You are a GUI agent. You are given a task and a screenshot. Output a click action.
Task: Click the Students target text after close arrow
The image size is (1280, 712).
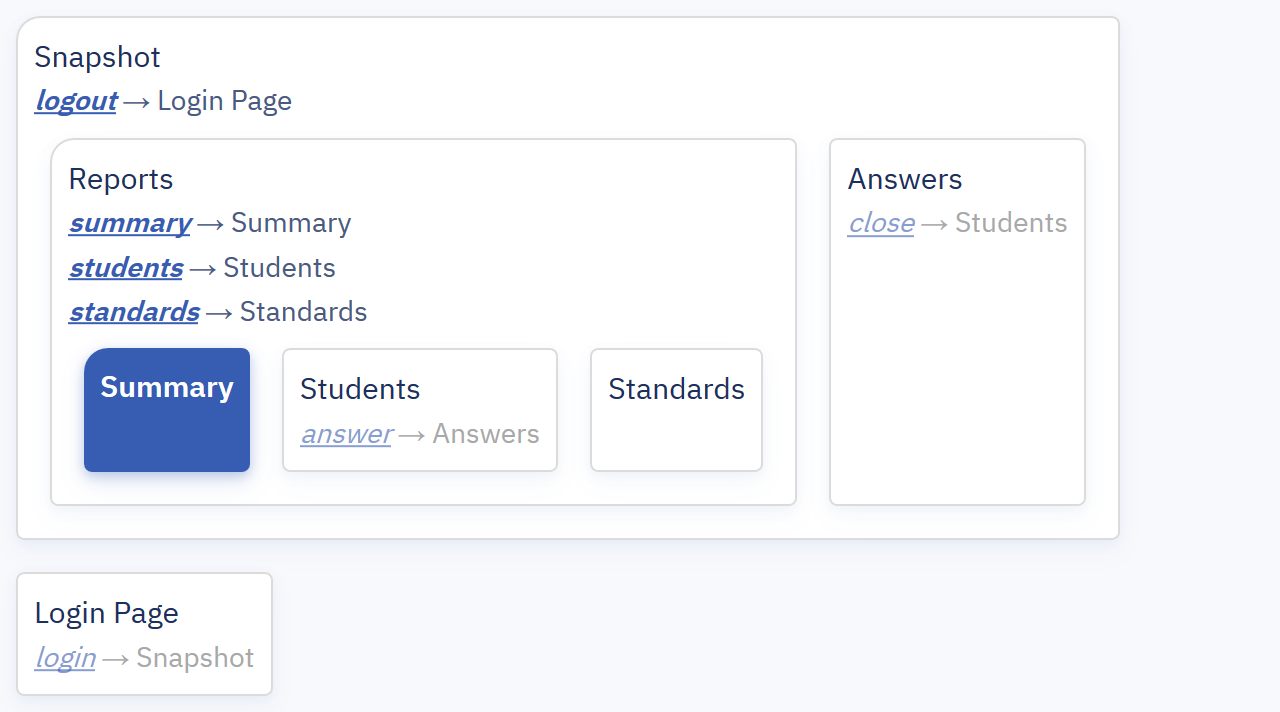1011,223
